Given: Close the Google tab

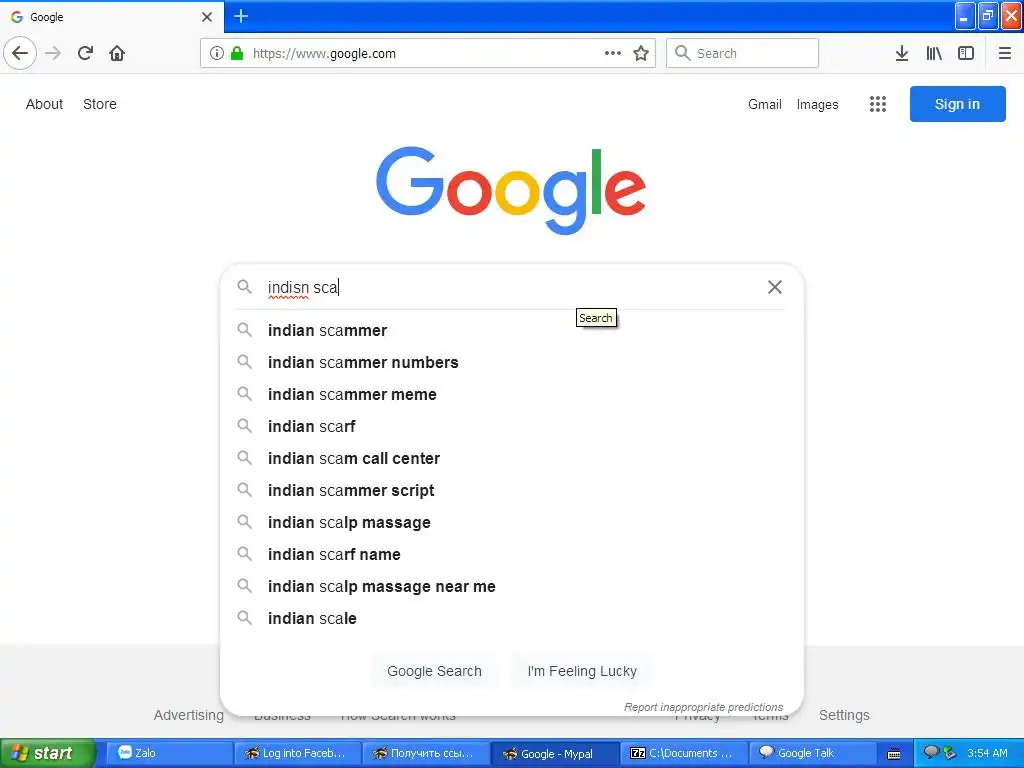Looking at the screenshot, I should [207, 17].
